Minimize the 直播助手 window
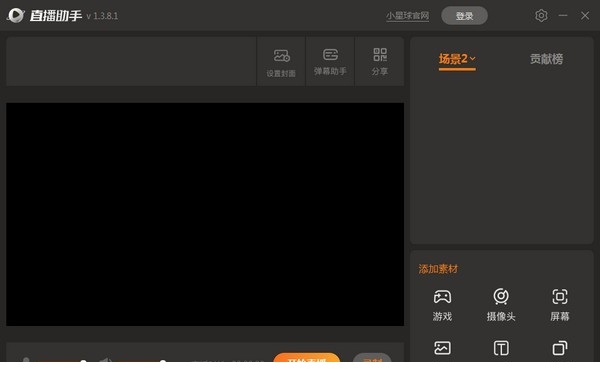600x376 pixels. click(x=563, y=16)
